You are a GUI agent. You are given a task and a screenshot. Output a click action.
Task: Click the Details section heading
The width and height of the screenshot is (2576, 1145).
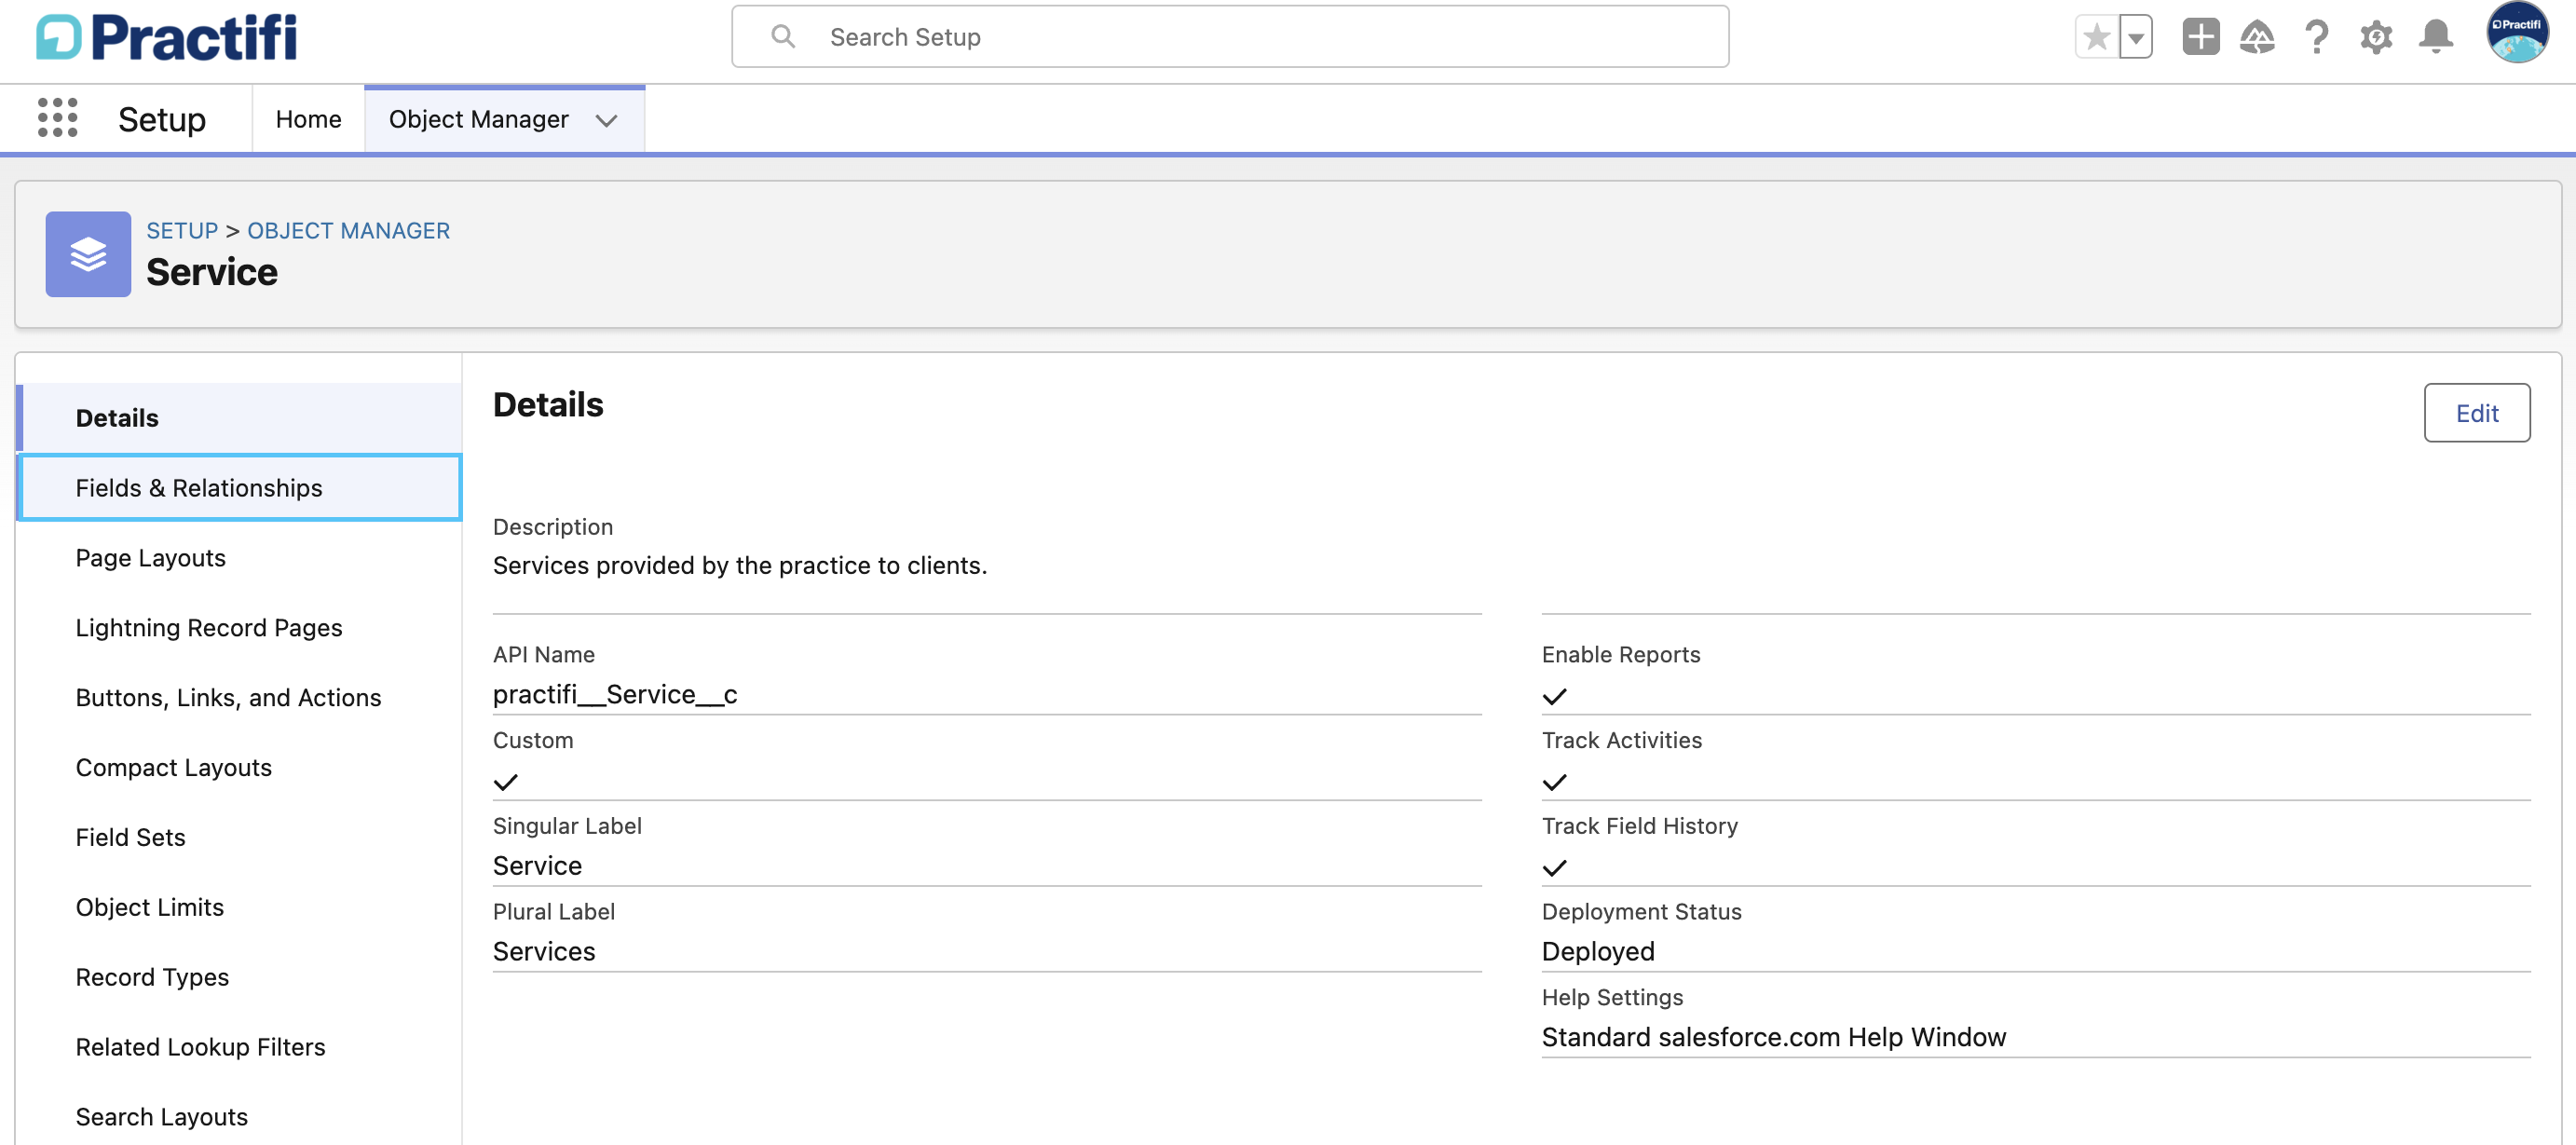[x=548, y=405]
